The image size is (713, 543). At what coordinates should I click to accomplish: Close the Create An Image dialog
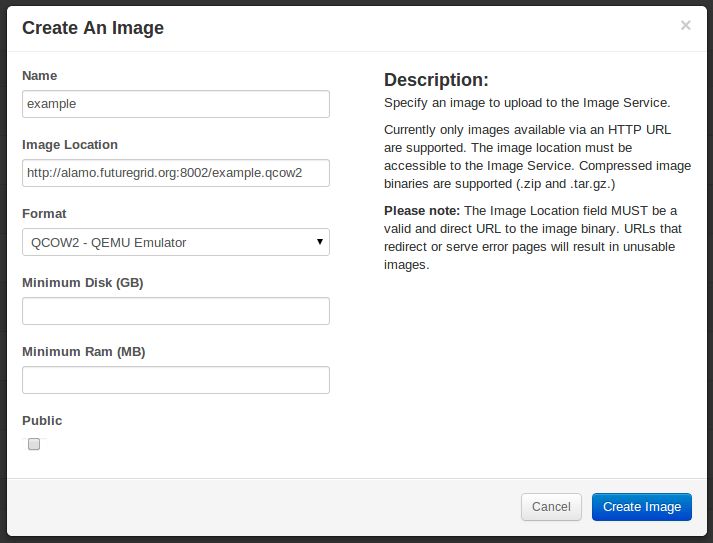click(x=685, y=25)
